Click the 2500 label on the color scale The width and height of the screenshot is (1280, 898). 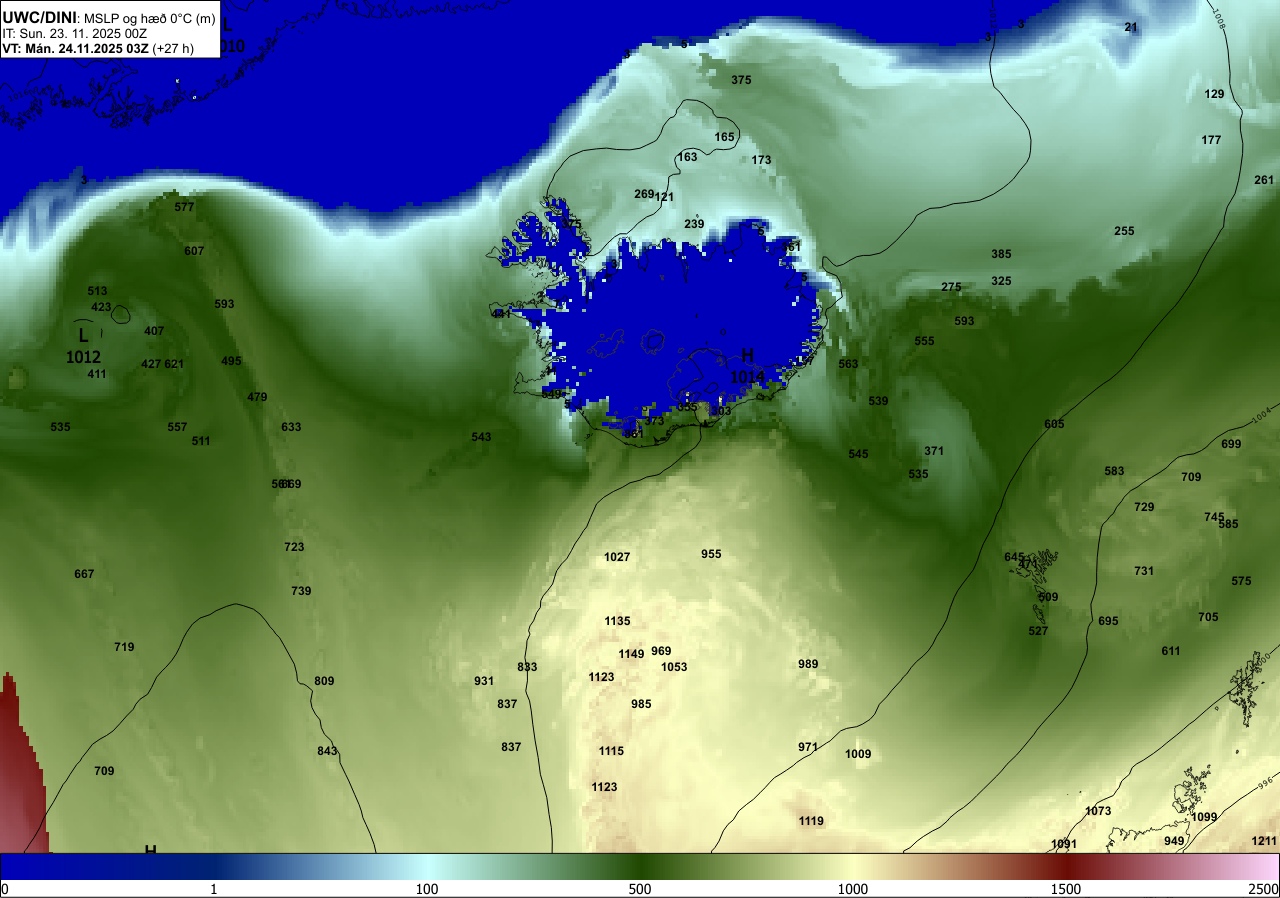click(1264, 890)
